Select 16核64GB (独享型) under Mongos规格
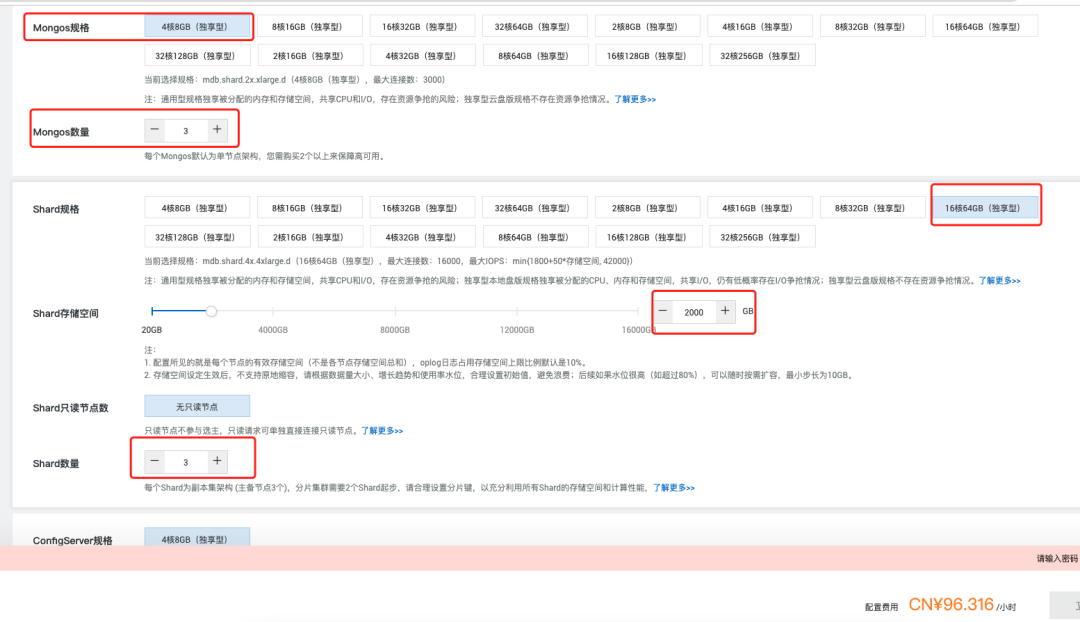 pyautogui.click(x=985, y=27)
